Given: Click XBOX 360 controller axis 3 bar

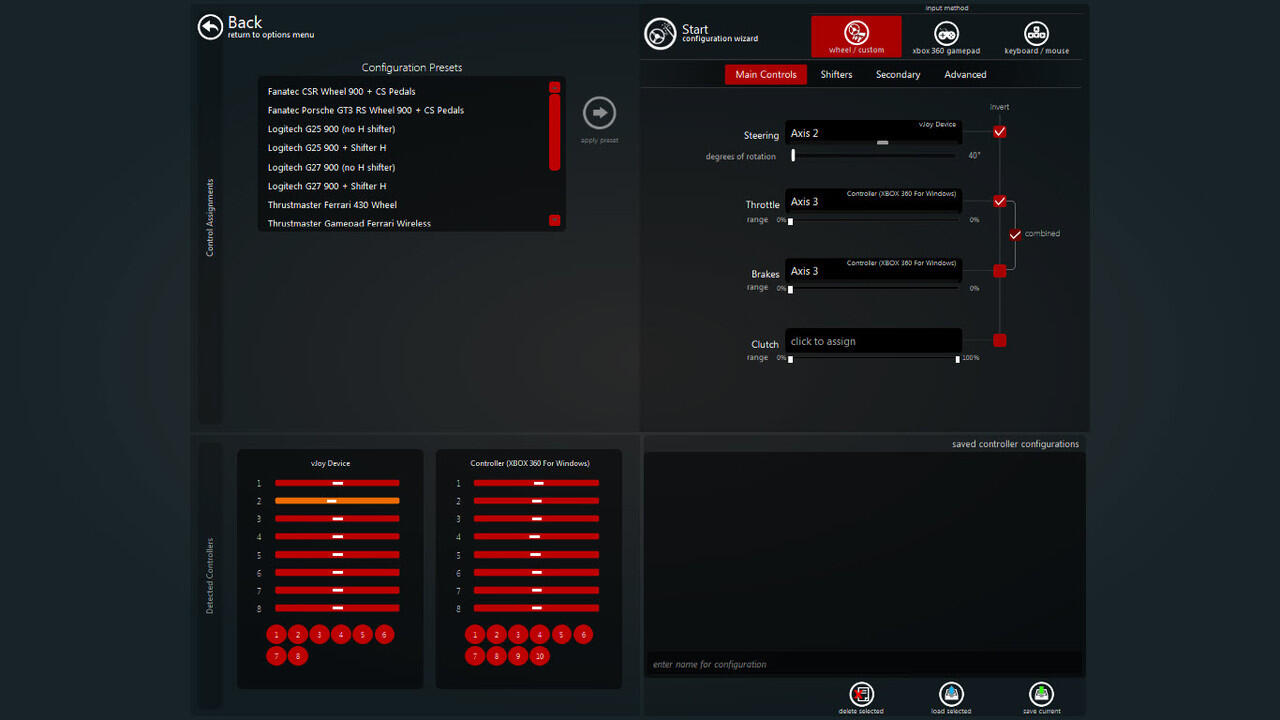Looking at the screenshot, I should 536,519.
